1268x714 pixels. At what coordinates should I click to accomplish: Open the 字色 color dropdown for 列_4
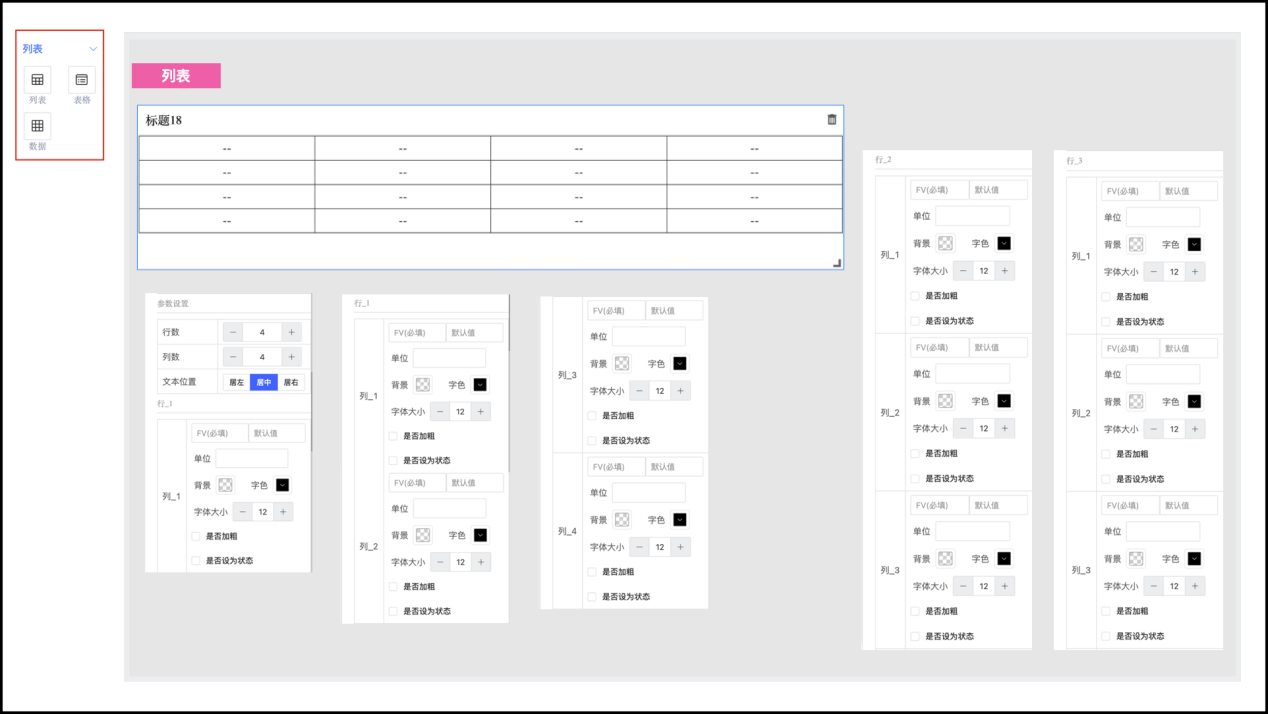pos(680,520)
